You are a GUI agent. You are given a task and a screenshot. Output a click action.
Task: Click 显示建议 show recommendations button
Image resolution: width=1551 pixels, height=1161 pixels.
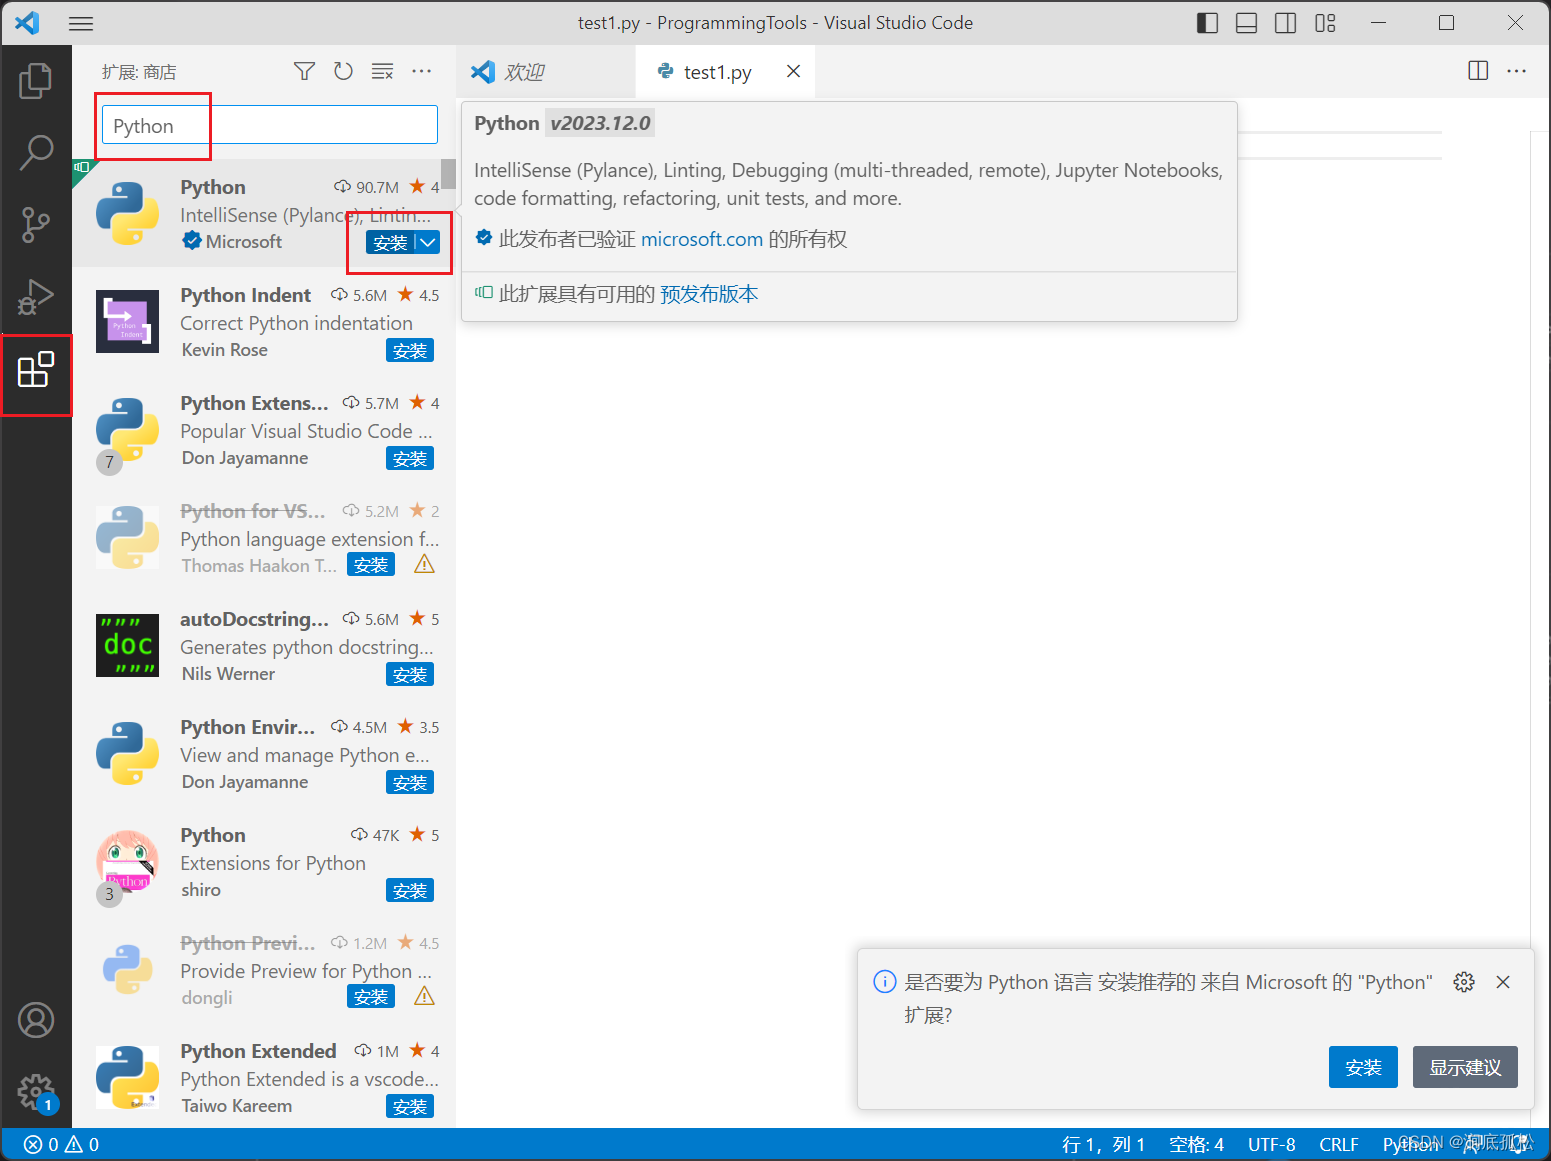click(1465, 1067)
